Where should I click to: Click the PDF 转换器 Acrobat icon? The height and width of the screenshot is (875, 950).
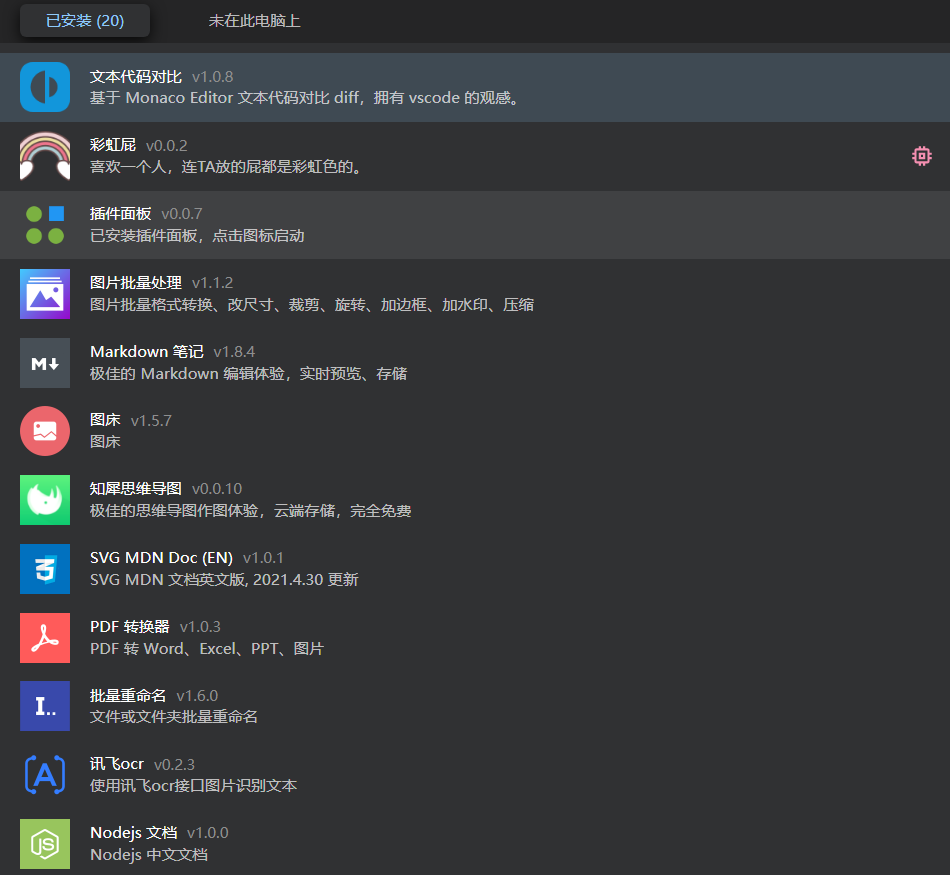point(45,638)
